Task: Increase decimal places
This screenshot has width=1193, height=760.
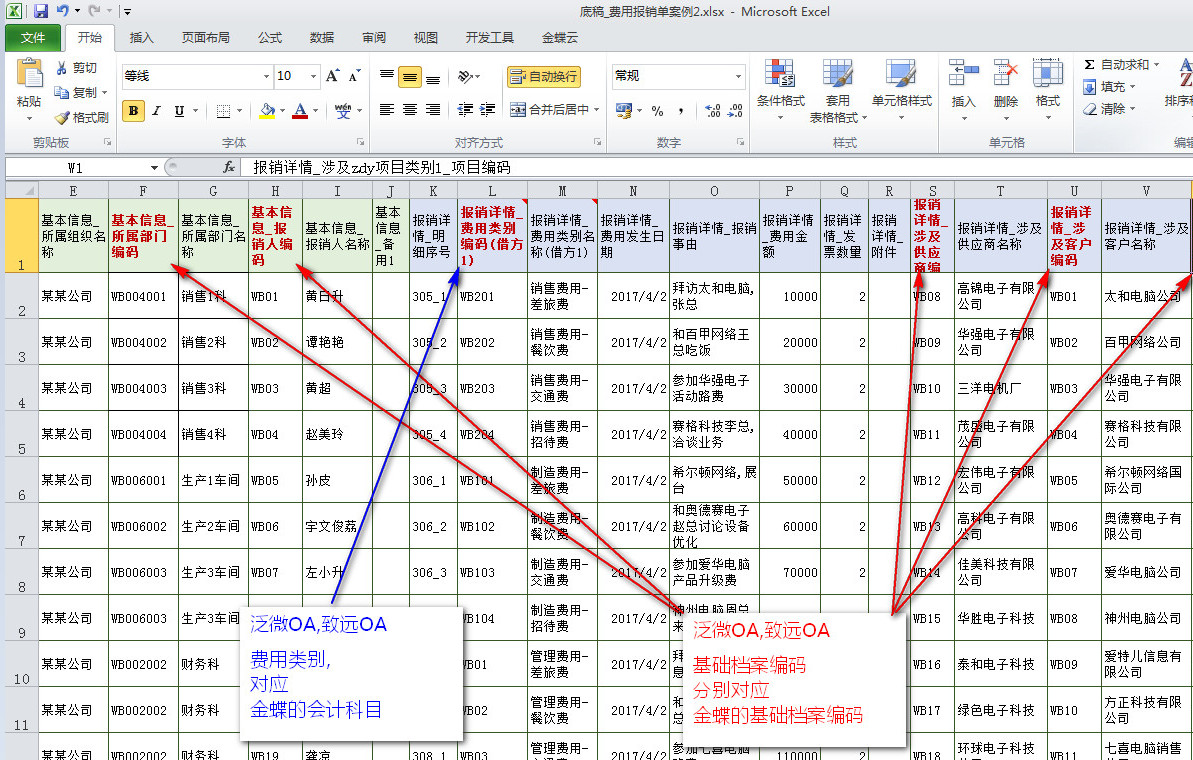Action: tap(713, 111)
